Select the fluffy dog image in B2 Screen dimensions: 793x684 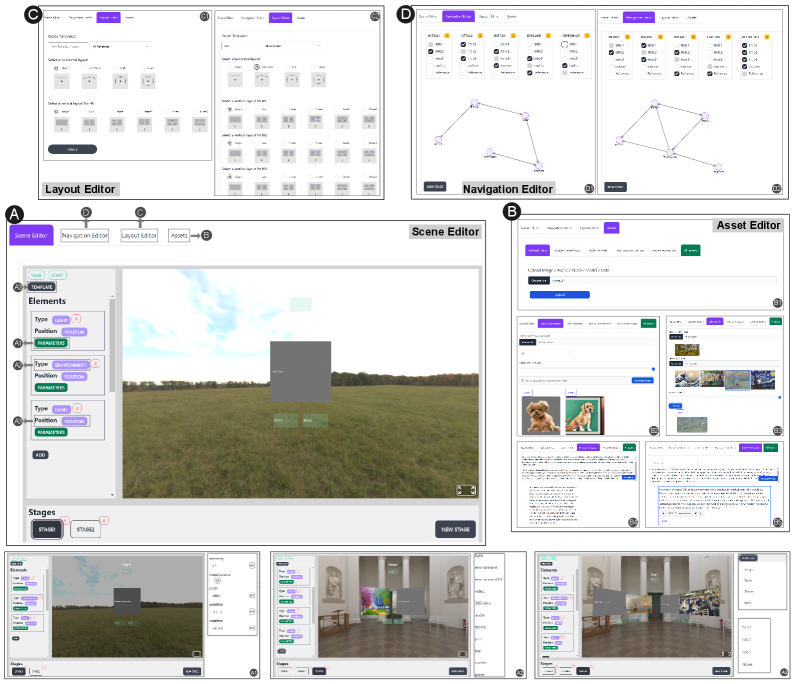click(541, 415)
